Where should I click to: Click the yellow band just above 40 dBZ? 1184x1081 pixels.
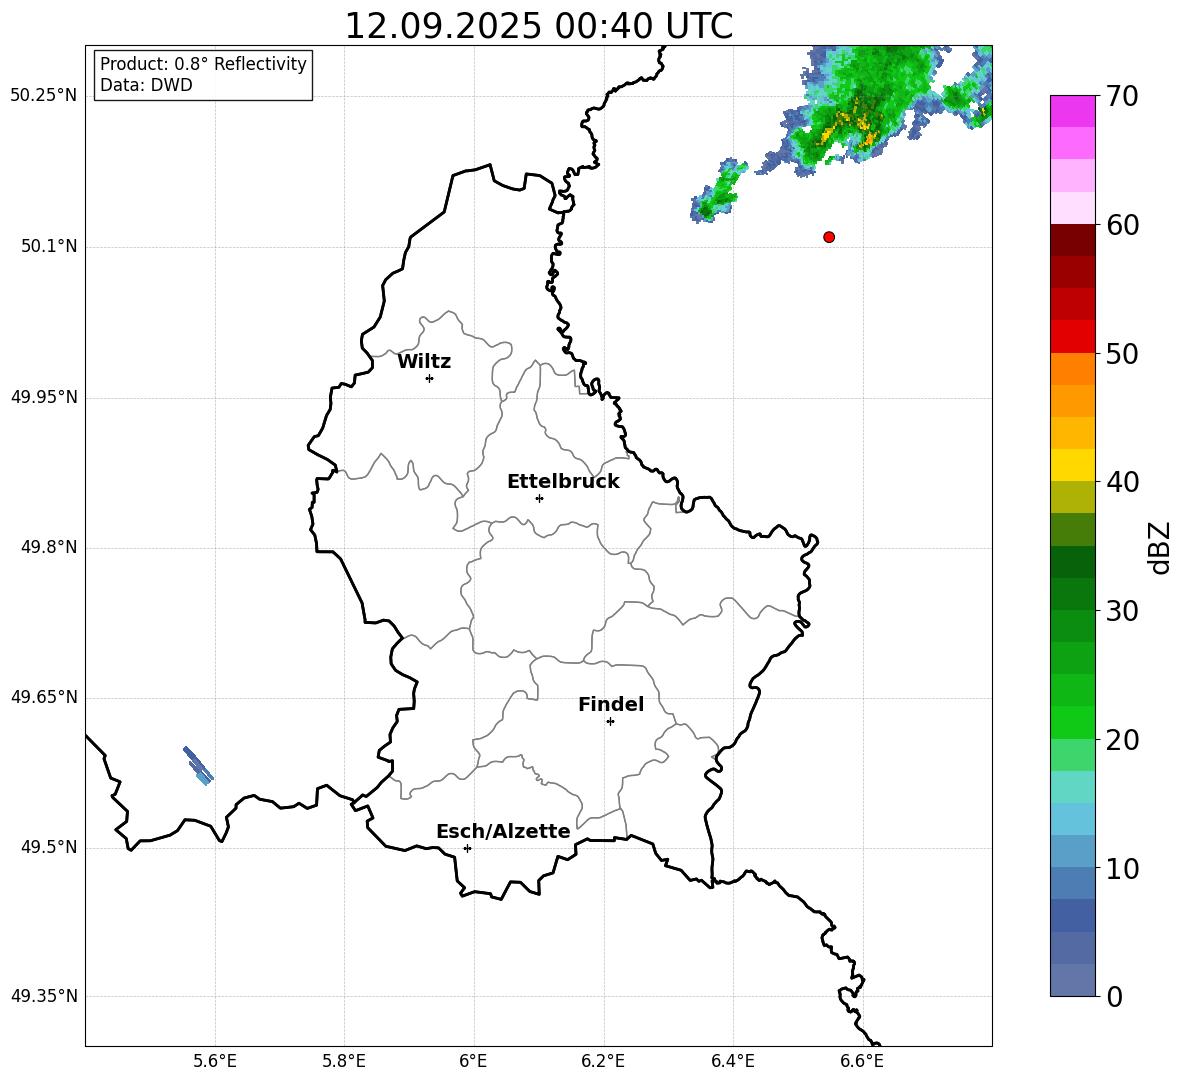tap(1073, 465)
